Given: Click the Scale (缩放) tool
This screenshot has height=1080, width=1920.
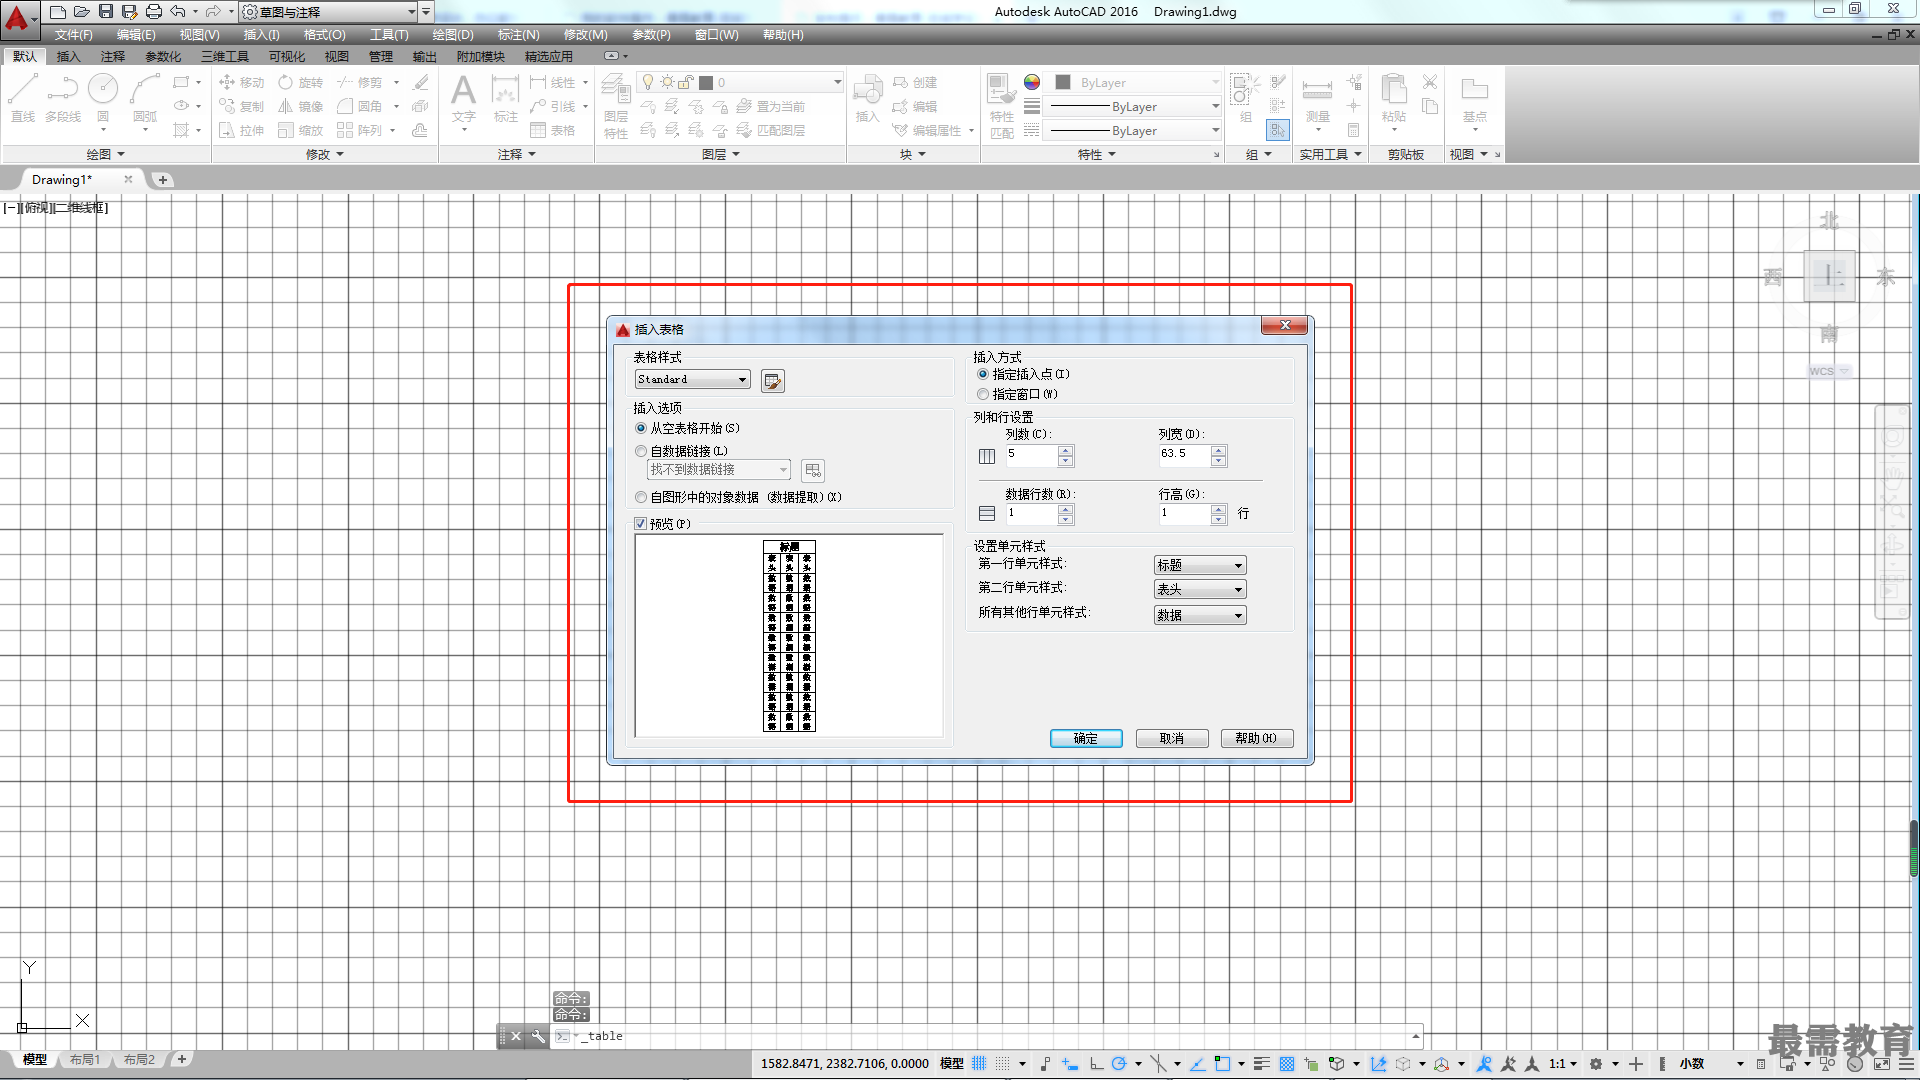Looking at the screenshot, I should coord(301,130).
